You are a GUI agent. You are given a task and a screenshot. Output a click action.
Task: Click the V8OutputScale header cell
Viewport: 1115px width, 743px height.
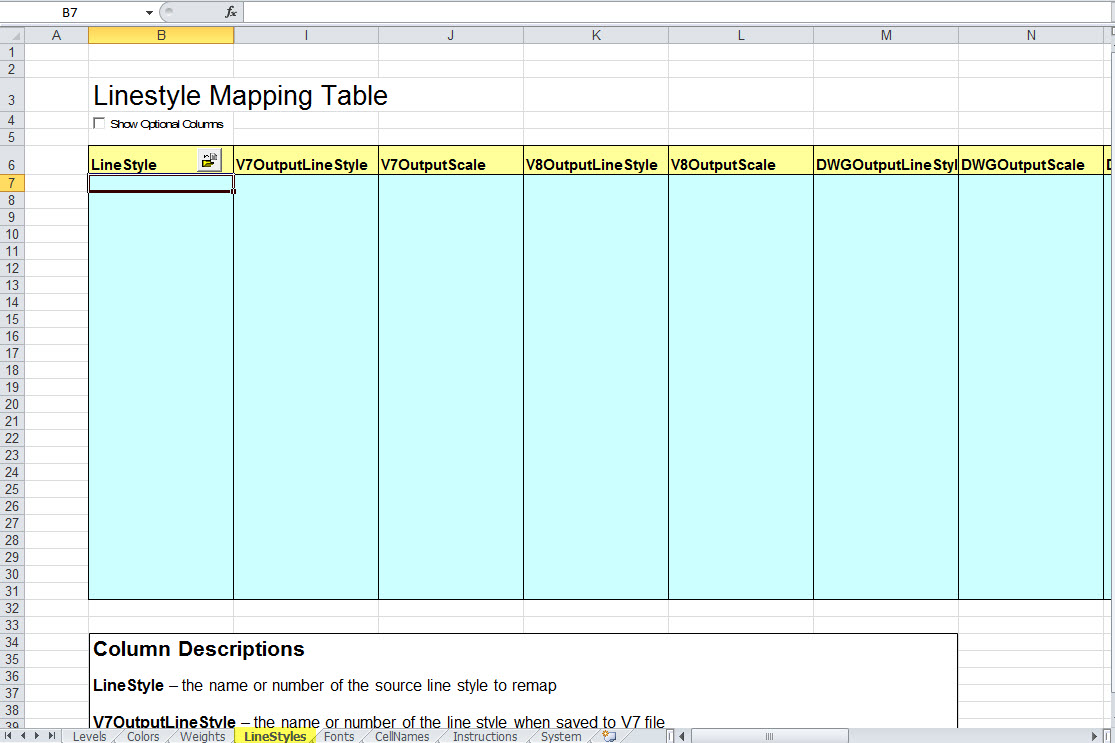click(x=742, y=161)
